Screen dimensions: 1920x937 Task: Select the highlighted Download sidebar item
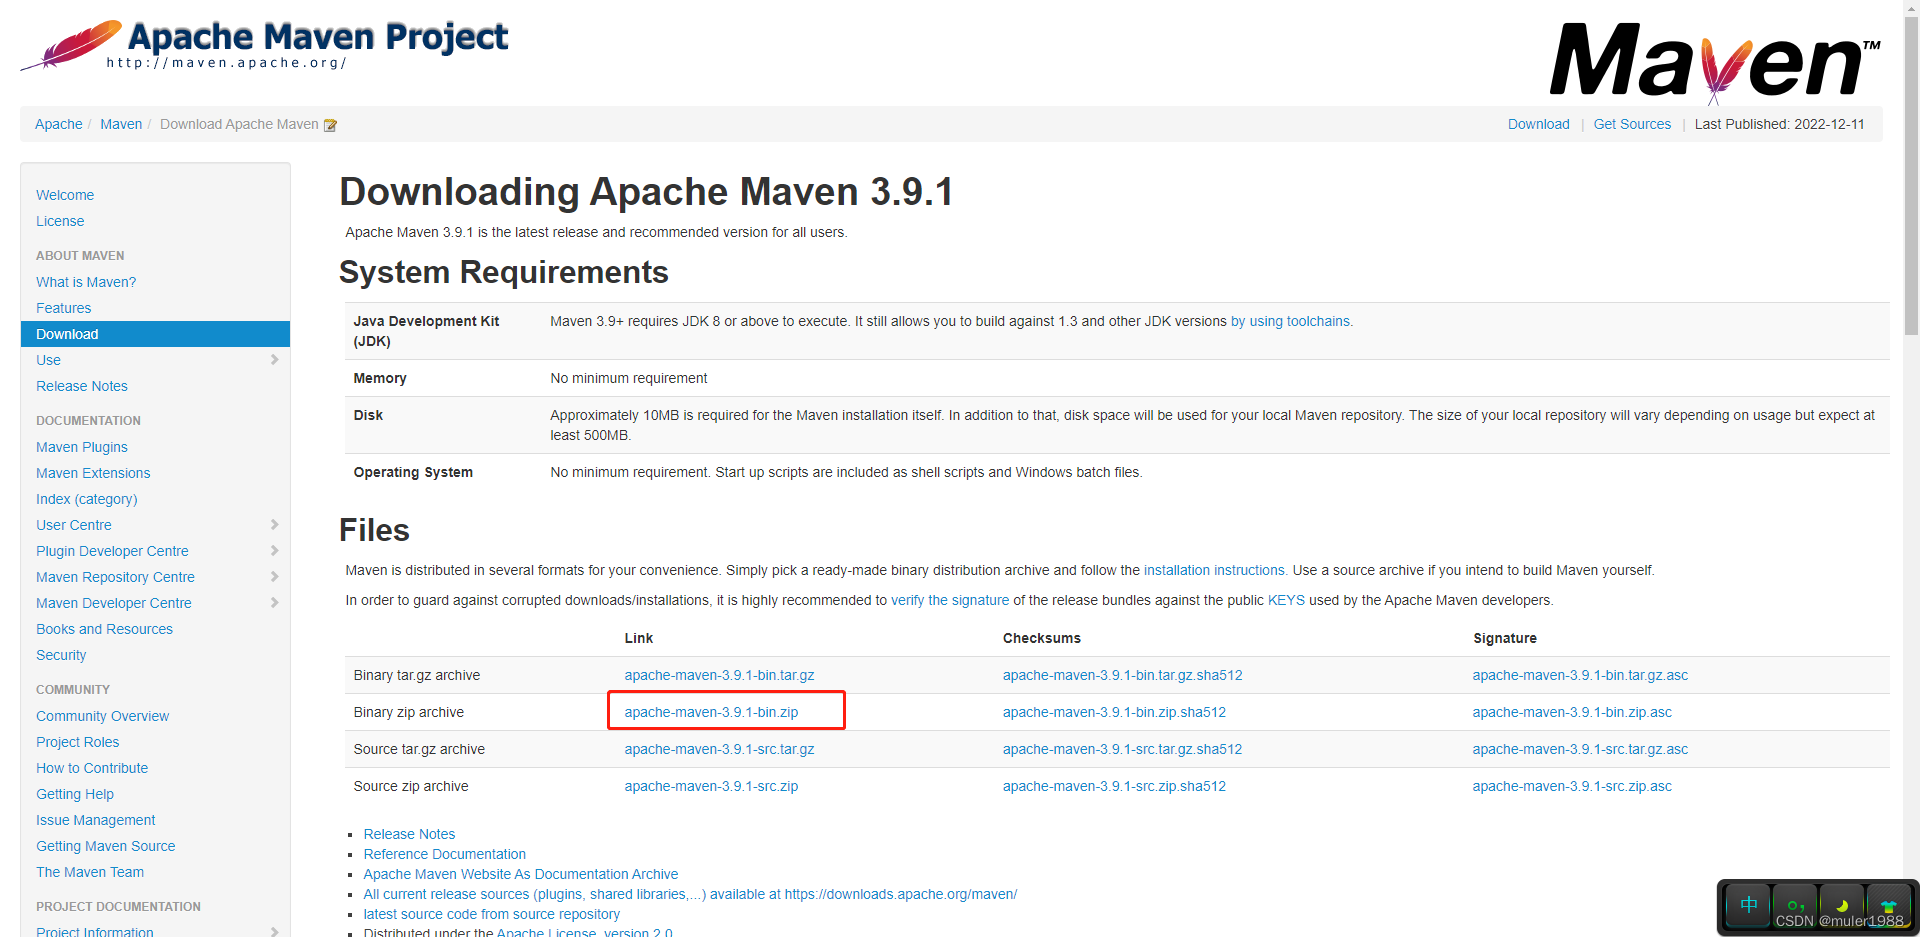click(x=155, y=334)
